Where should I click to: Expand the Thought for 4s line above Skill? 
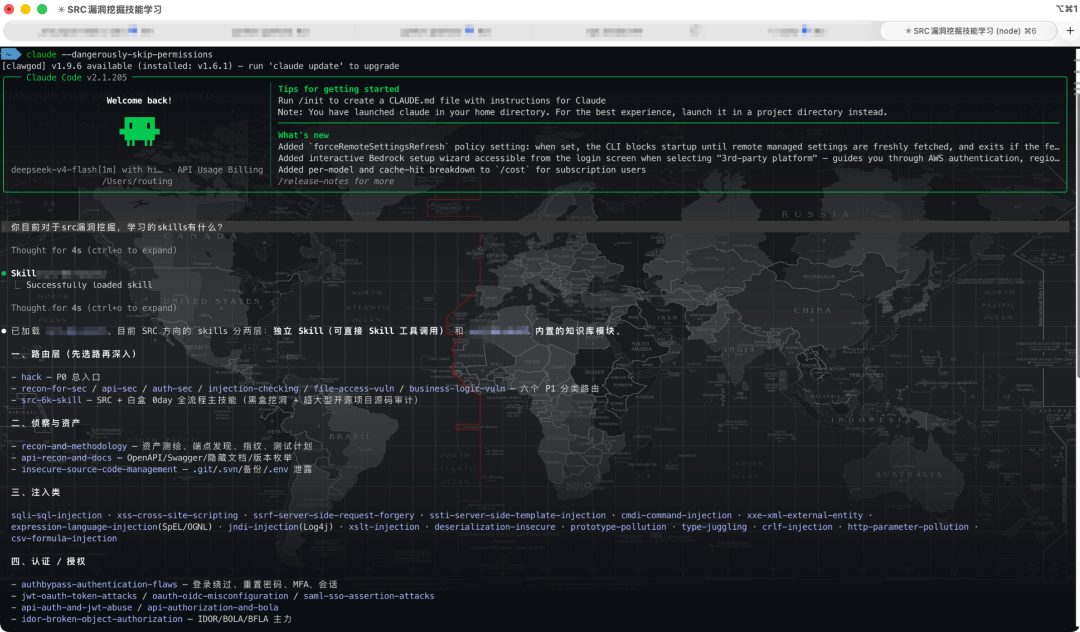coord(94,251)
